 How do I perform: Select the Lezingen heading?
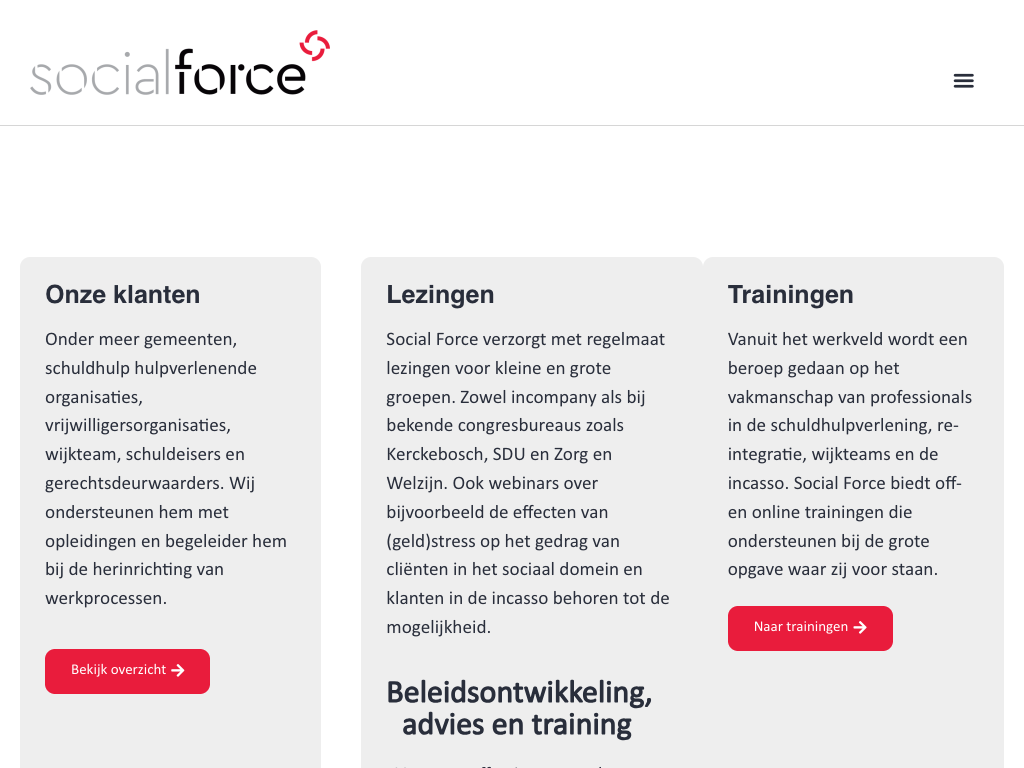point(440,295)
